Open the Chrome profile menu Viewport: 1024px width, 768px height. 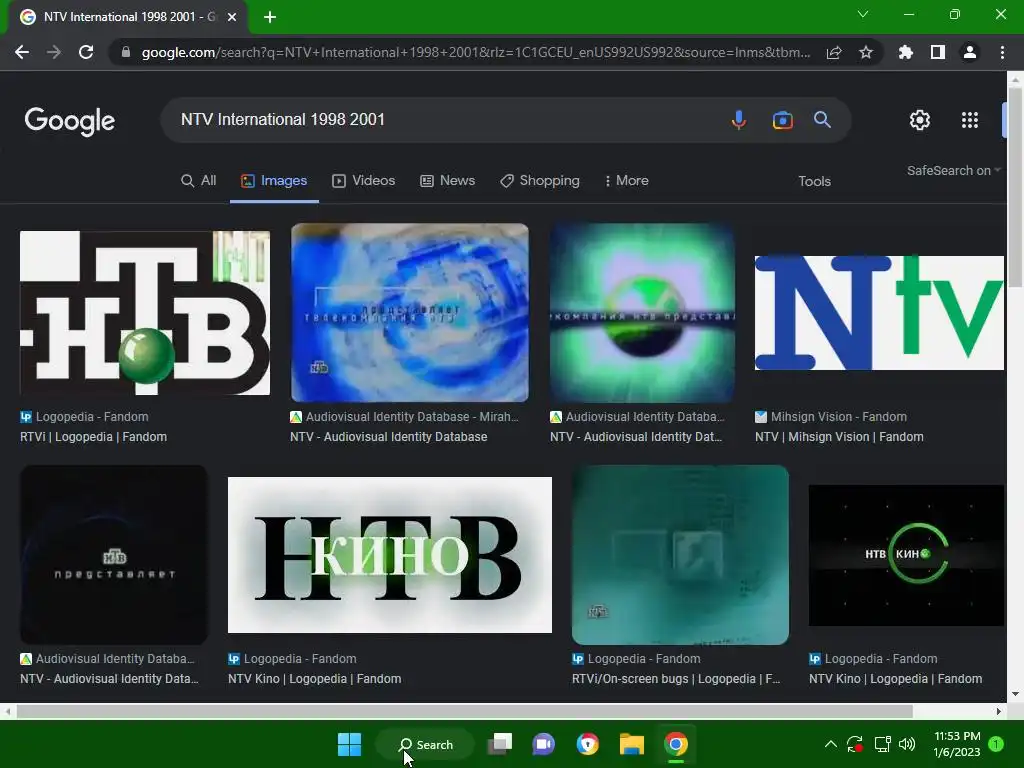(x=970, y=52)
